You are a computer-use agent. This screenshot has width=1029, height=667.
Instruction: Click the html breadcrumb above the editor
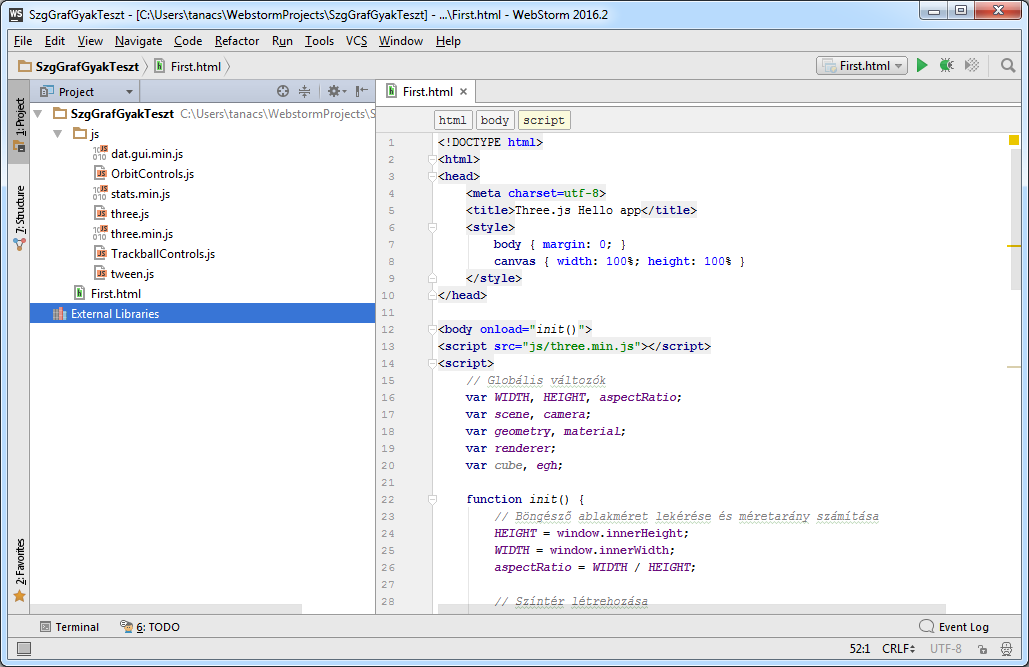pos(452,120)
